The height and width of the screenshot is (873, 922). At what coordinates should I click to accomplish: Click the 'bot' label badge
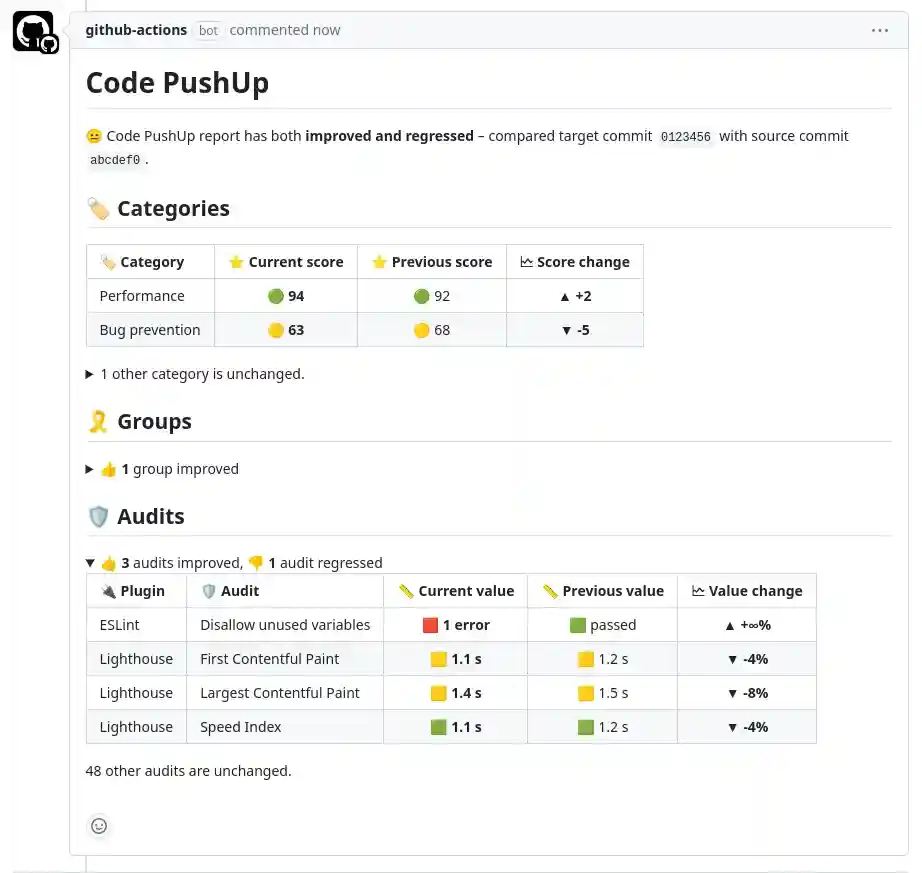[208, 30]
